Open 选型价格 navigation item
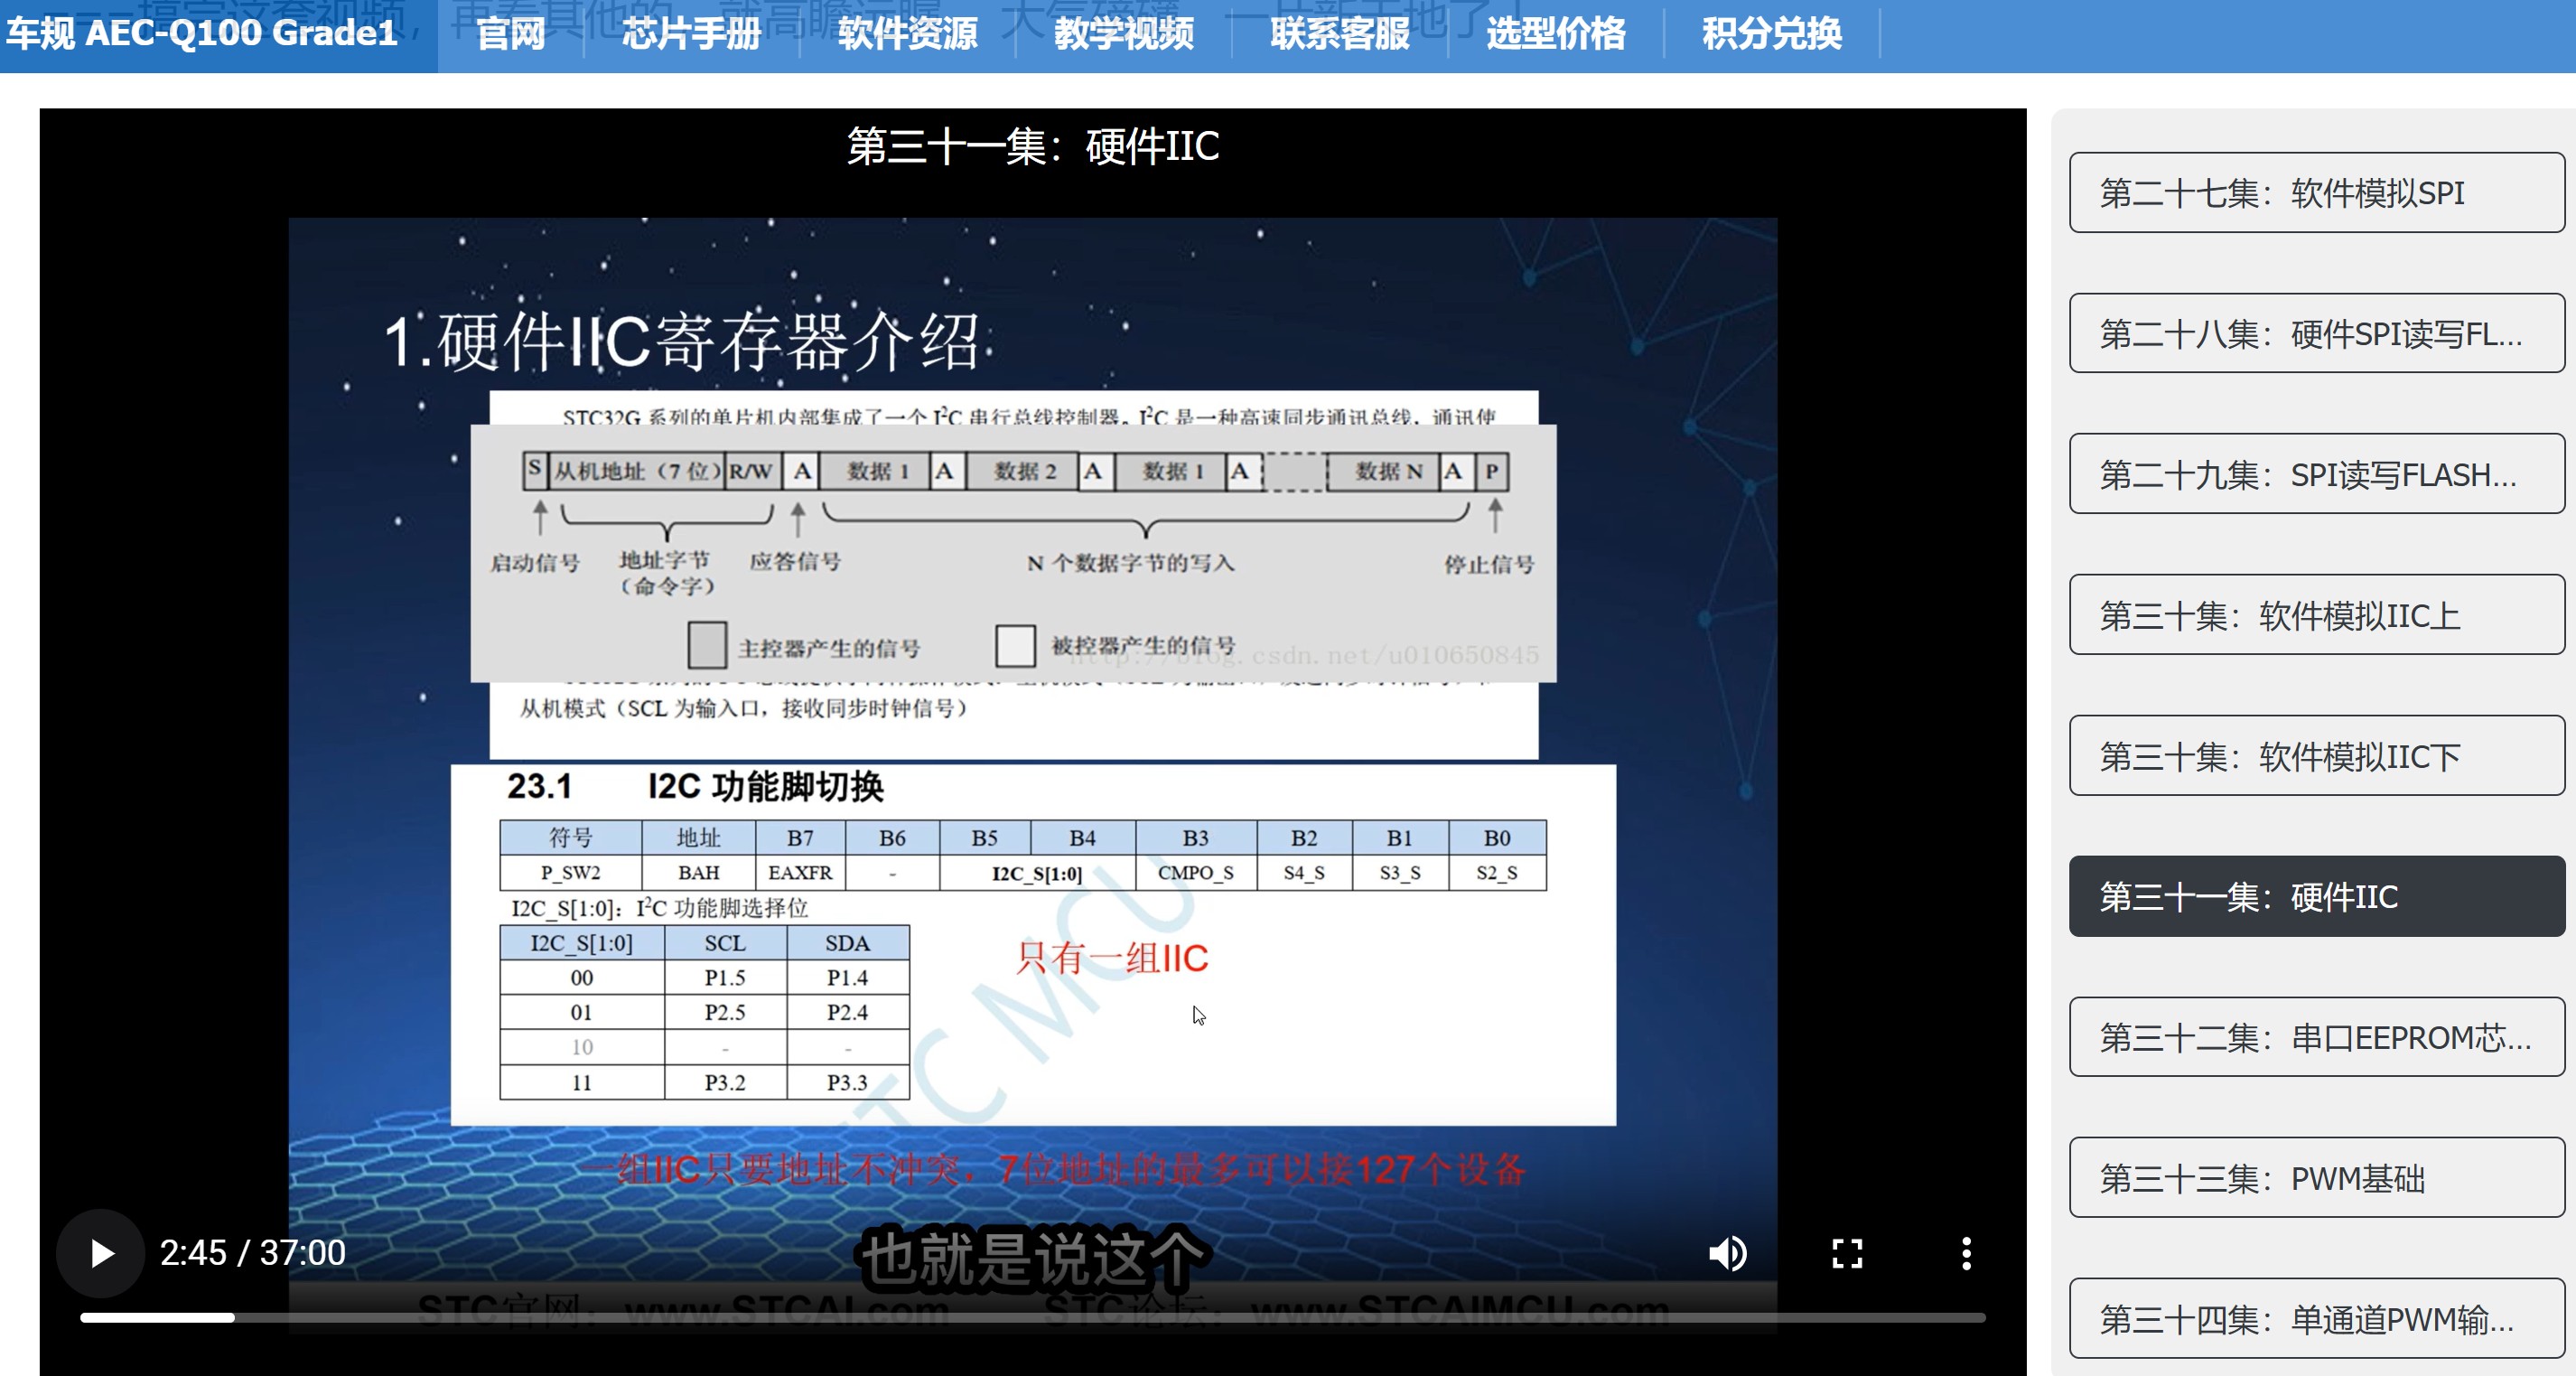2576x1376 pixels. click(x=1555, y=34)
